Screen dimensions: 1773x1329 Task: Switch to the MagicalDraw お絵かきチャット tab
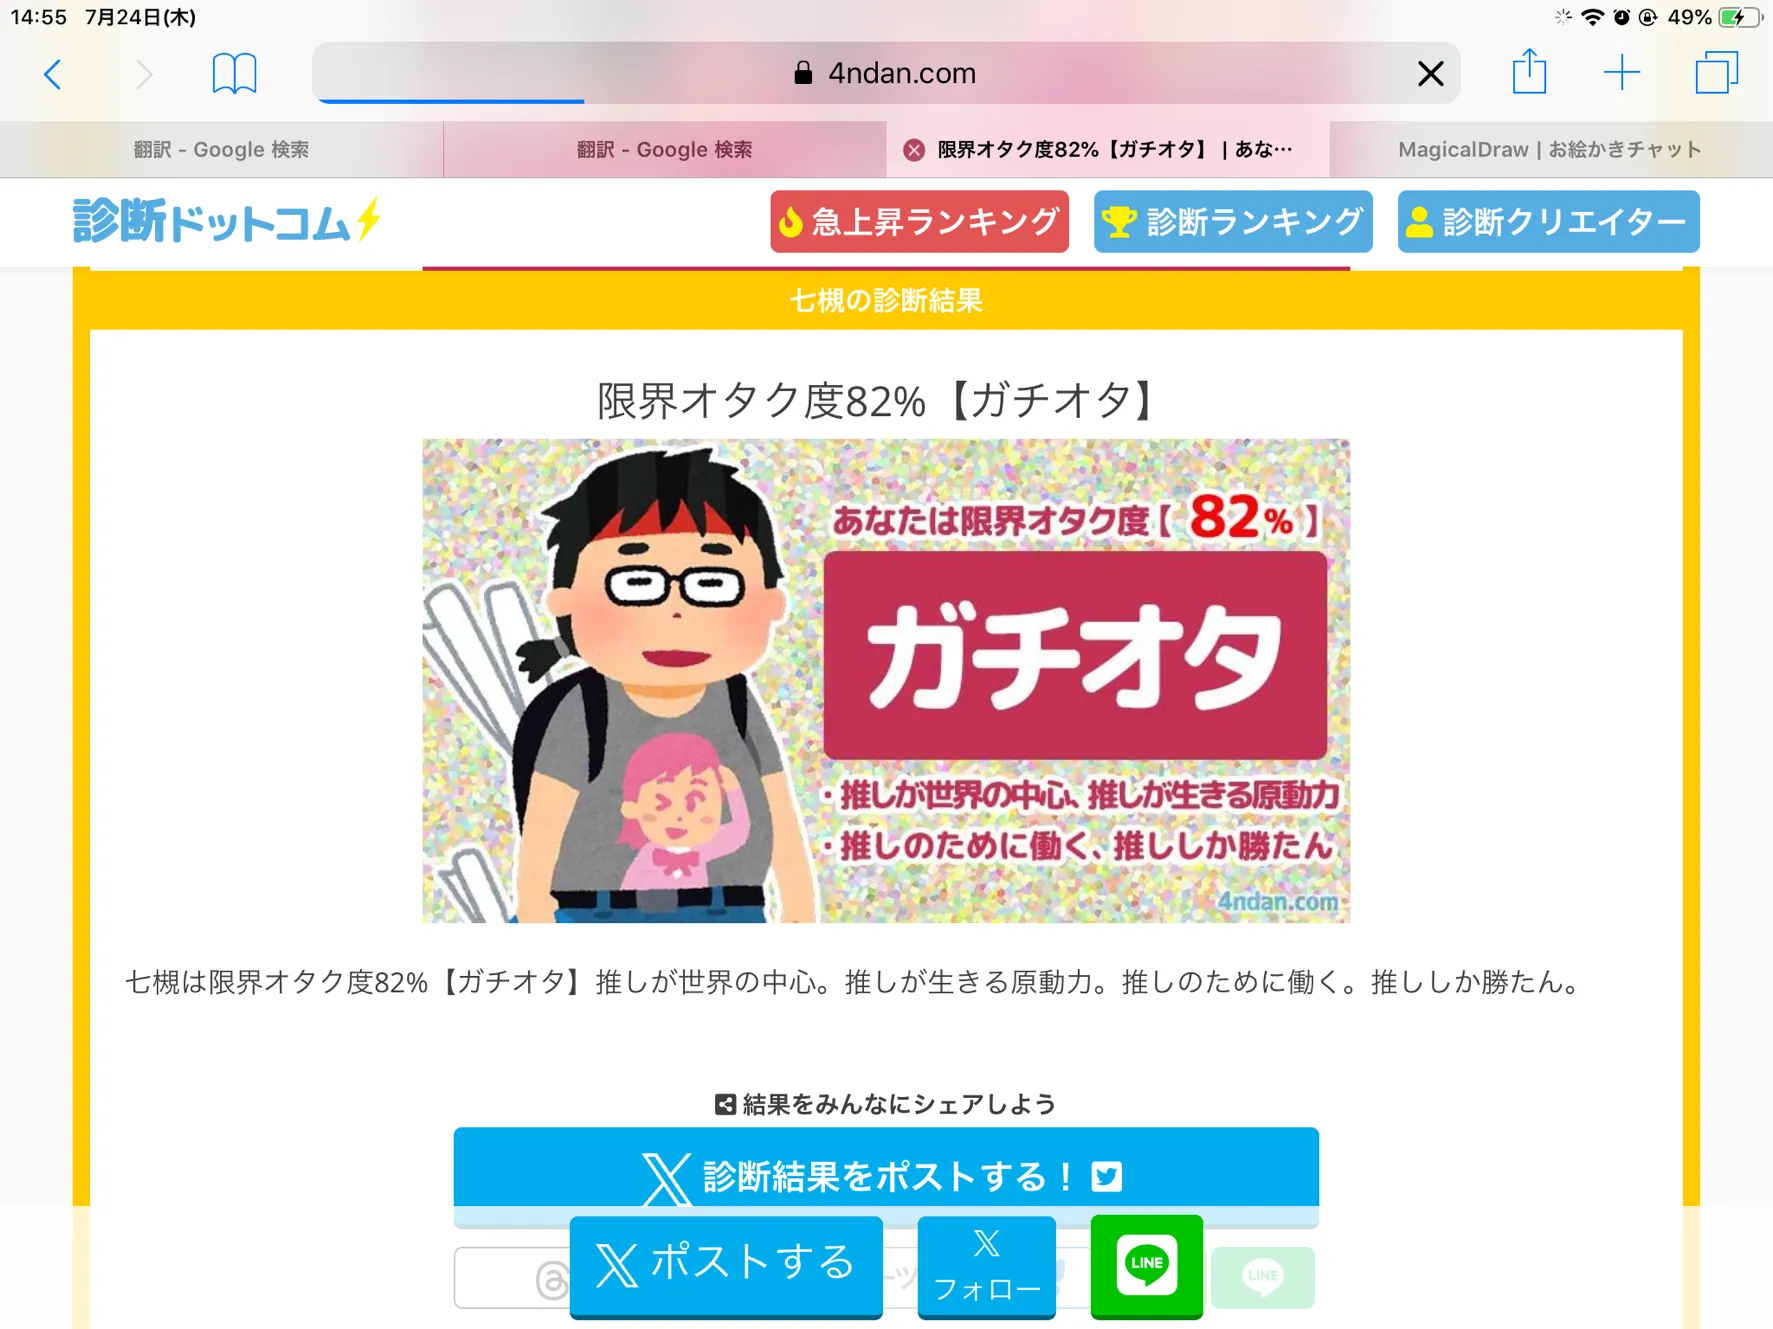click(x=1551, y=150)
